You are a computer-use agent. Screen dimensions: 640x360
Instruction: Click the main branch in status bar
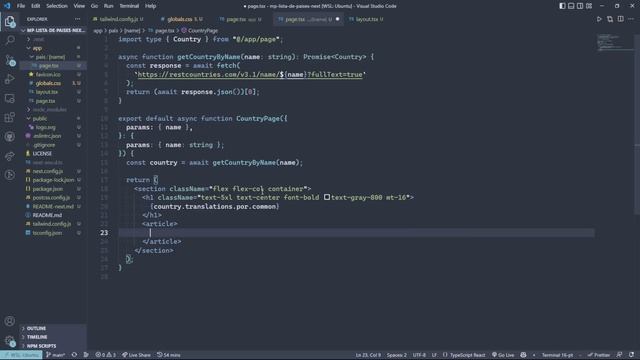56,355
